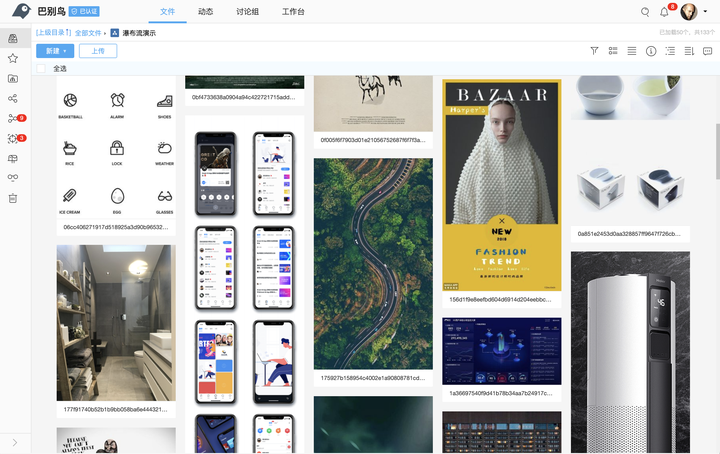This screenshot has height=454, width=720.
Task: Click filename starting 0f005f6f7903
Action: point(373,140)
